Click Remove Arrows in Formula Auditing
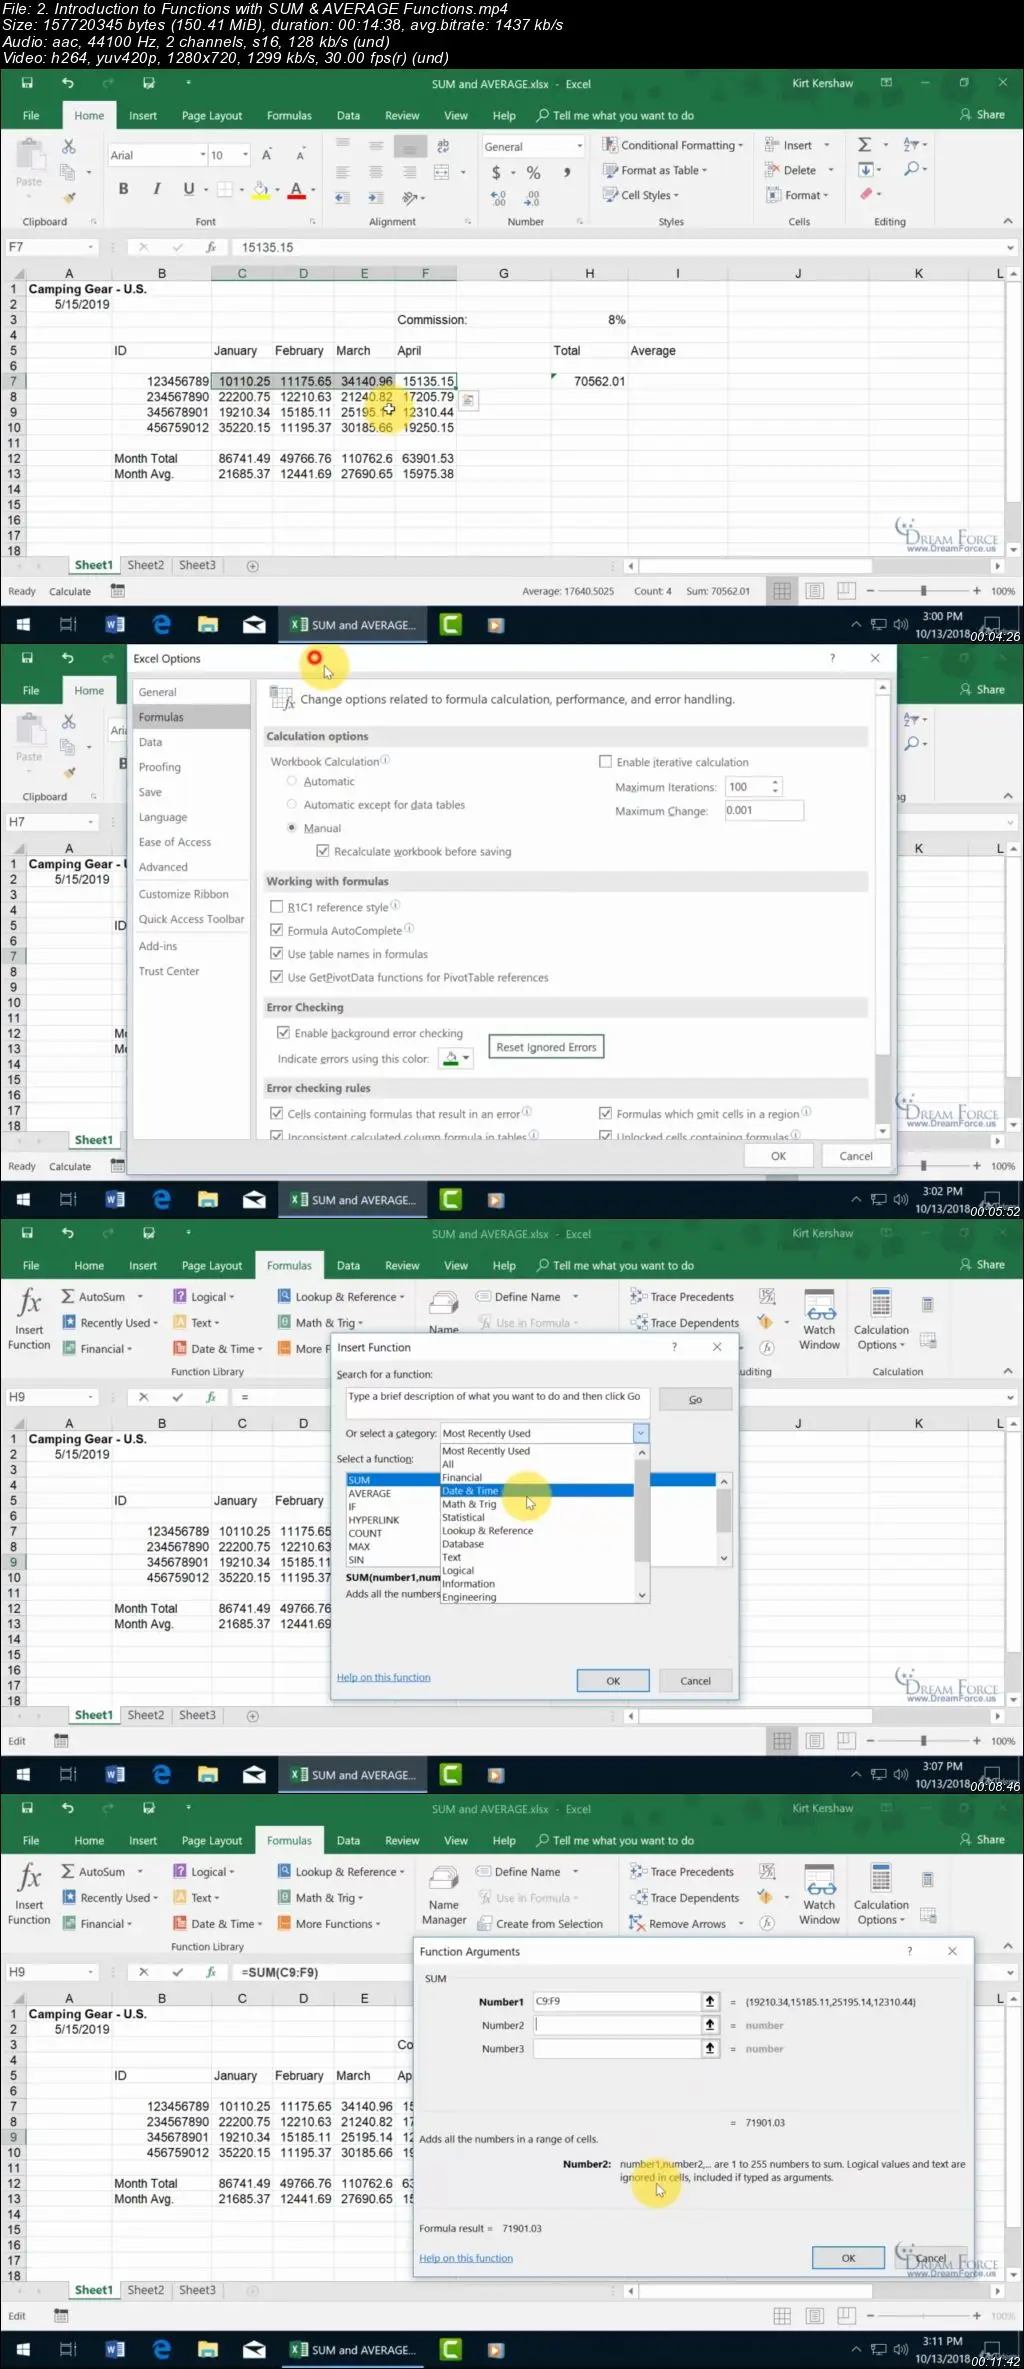This screenshot has width=1024, height=2369. 677,1923
